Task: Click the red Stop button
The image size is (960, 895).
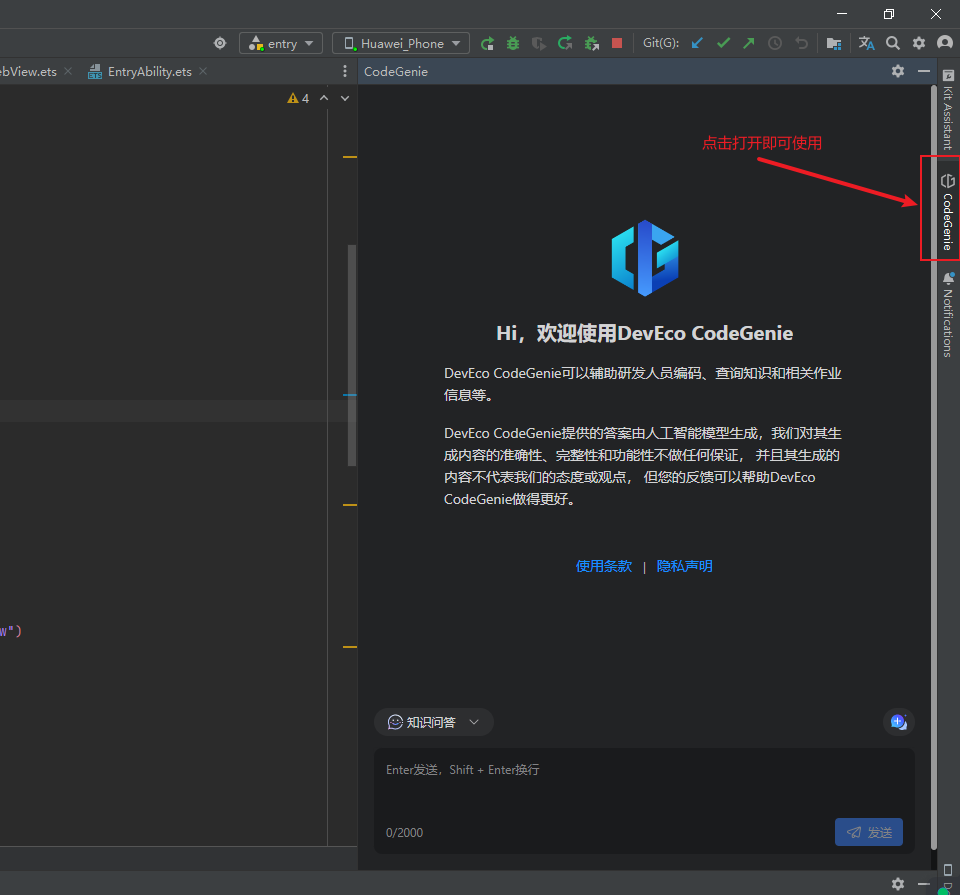Action: point(617,43)
